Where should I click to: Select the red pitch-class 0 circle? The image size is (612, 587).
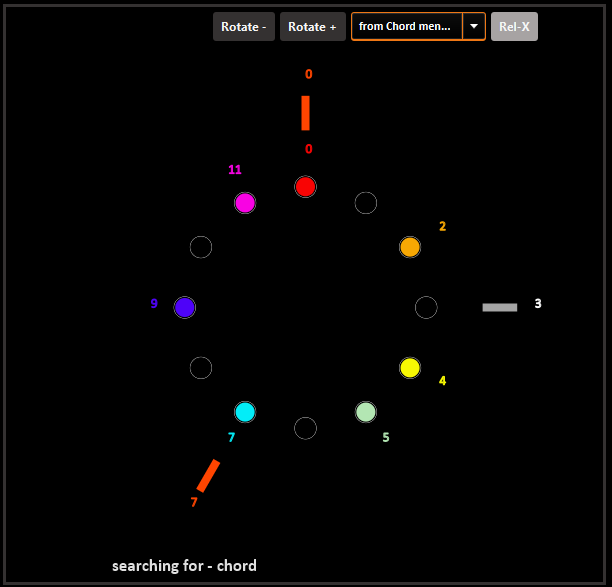coord(305,187)
